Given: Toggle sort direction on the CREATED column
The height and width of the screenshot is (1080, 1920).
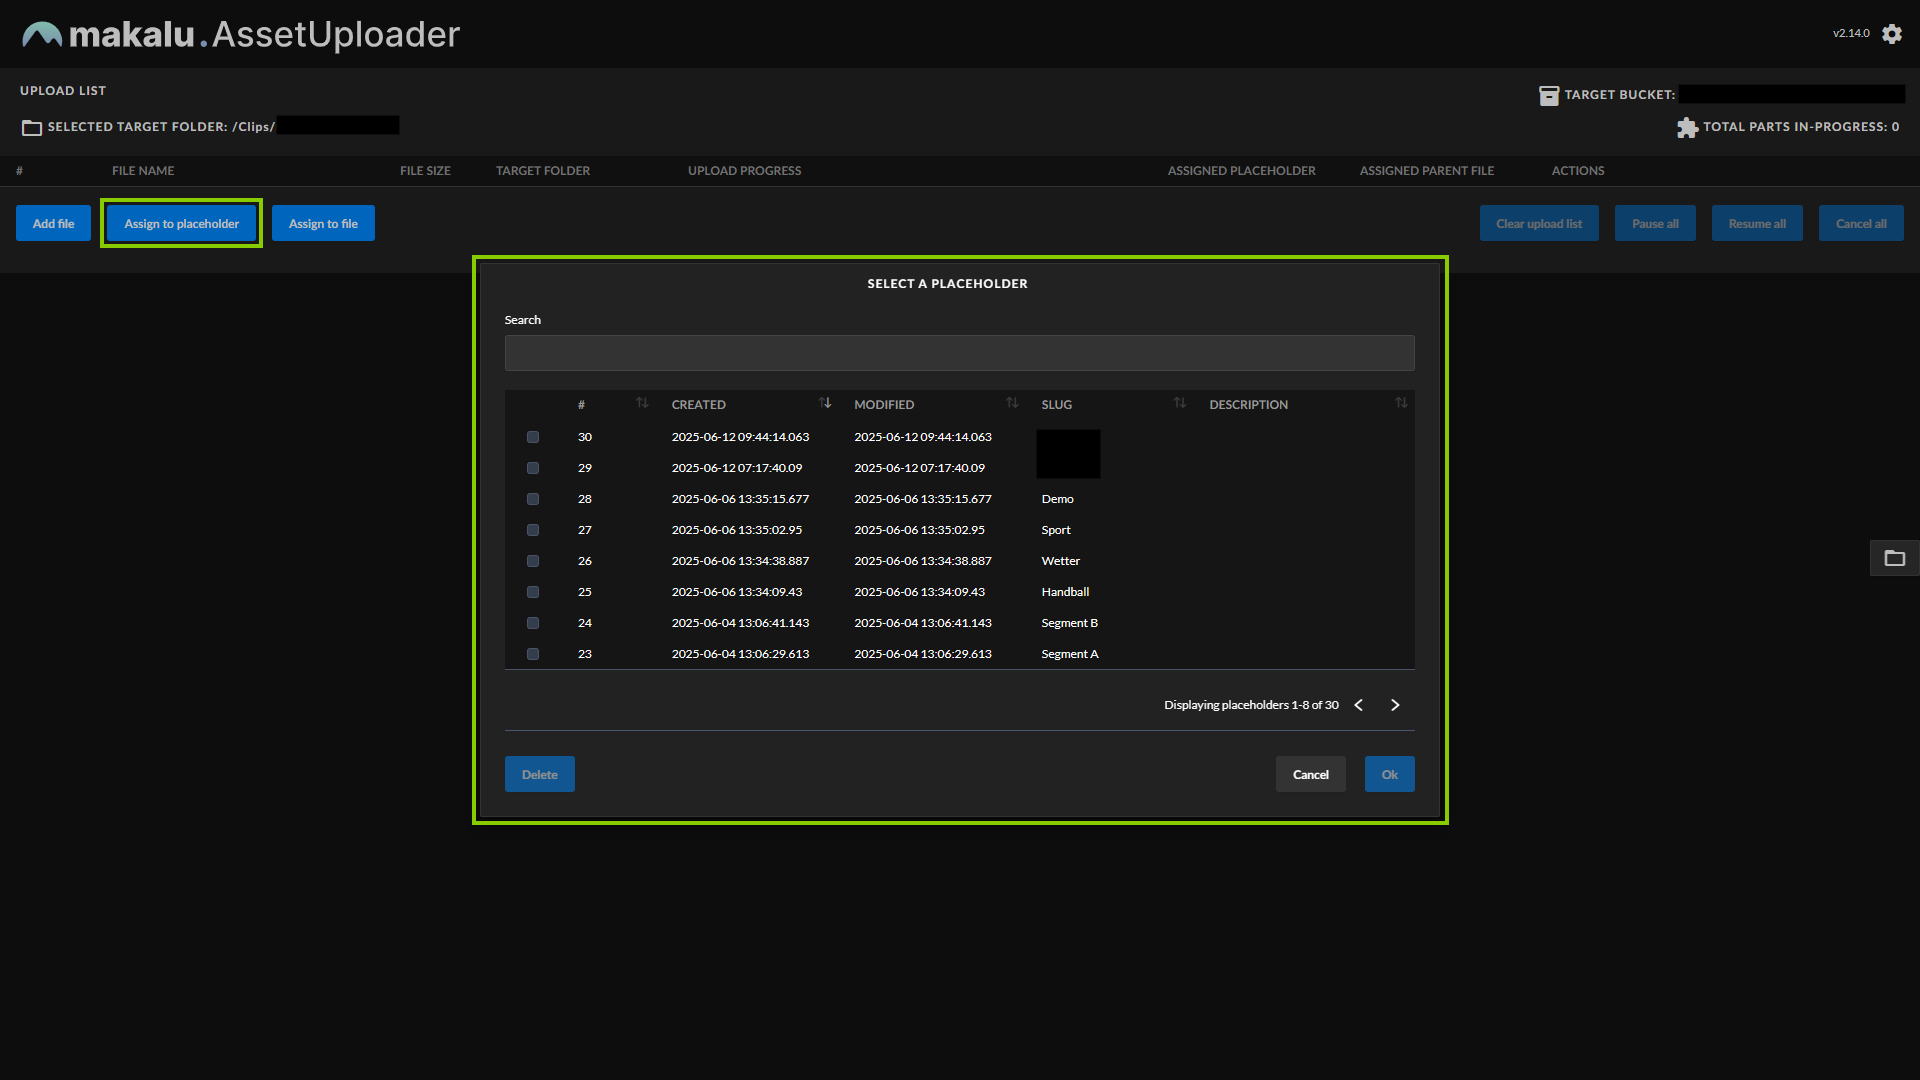Looking at the screenshot, I should click(825, 403).
